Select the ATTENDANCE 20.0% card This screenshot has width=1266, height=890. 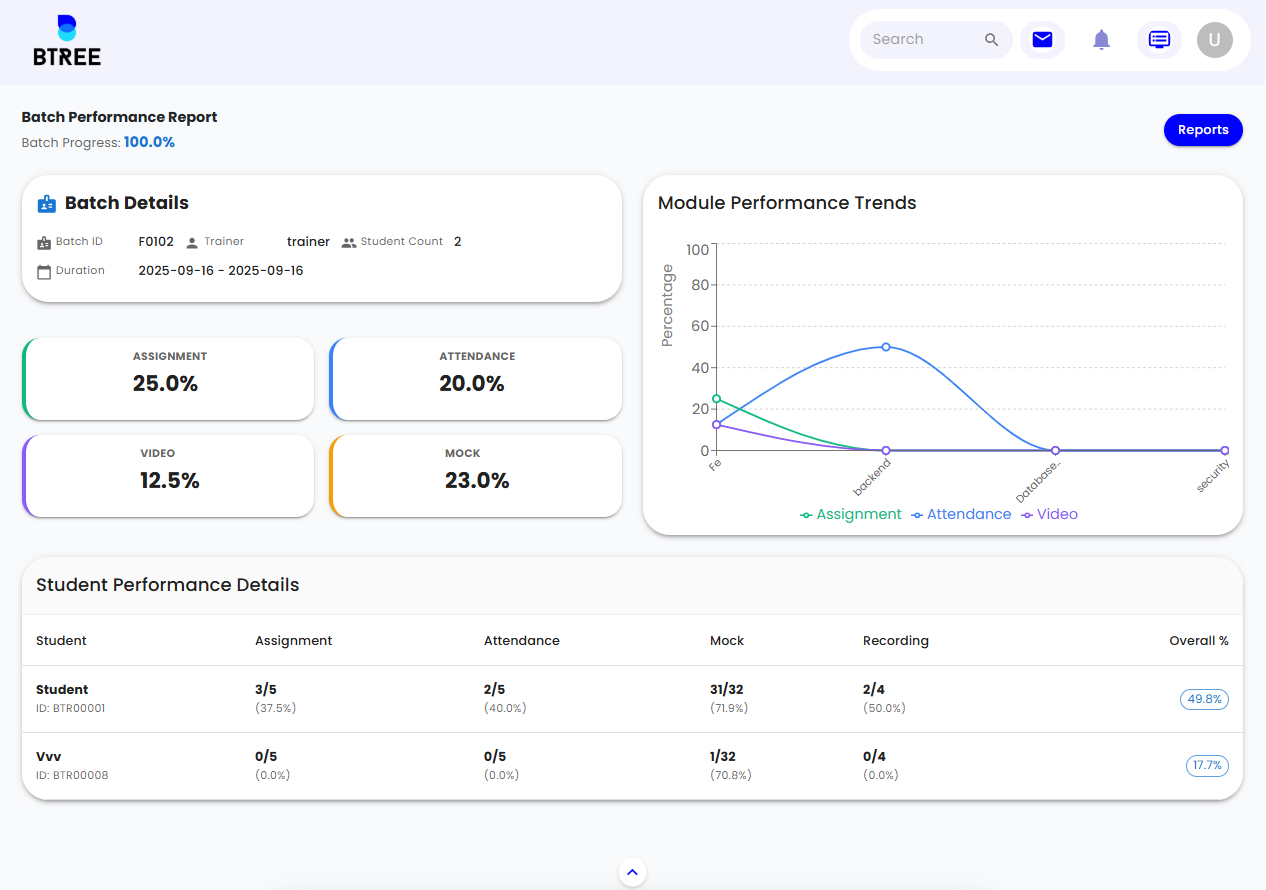[476, 379]
